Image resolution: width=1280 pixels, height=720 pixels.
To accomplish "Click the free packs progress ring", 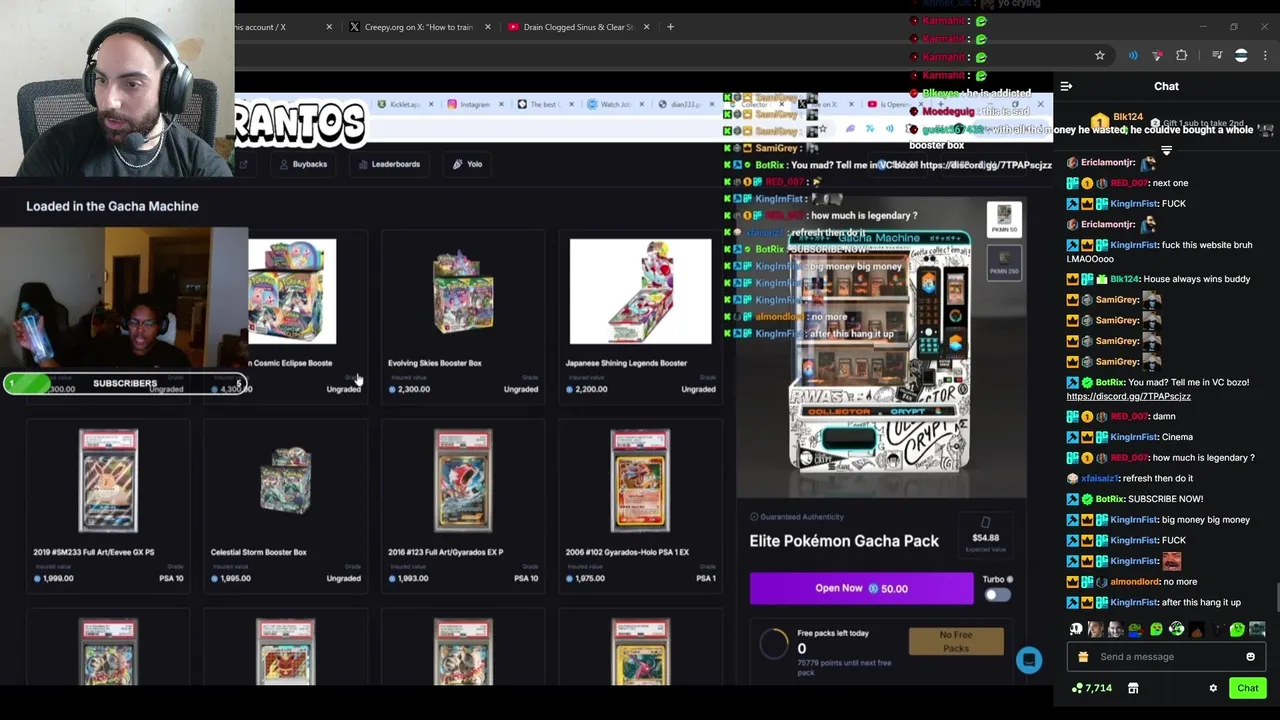I will click(x=773, y=643).
